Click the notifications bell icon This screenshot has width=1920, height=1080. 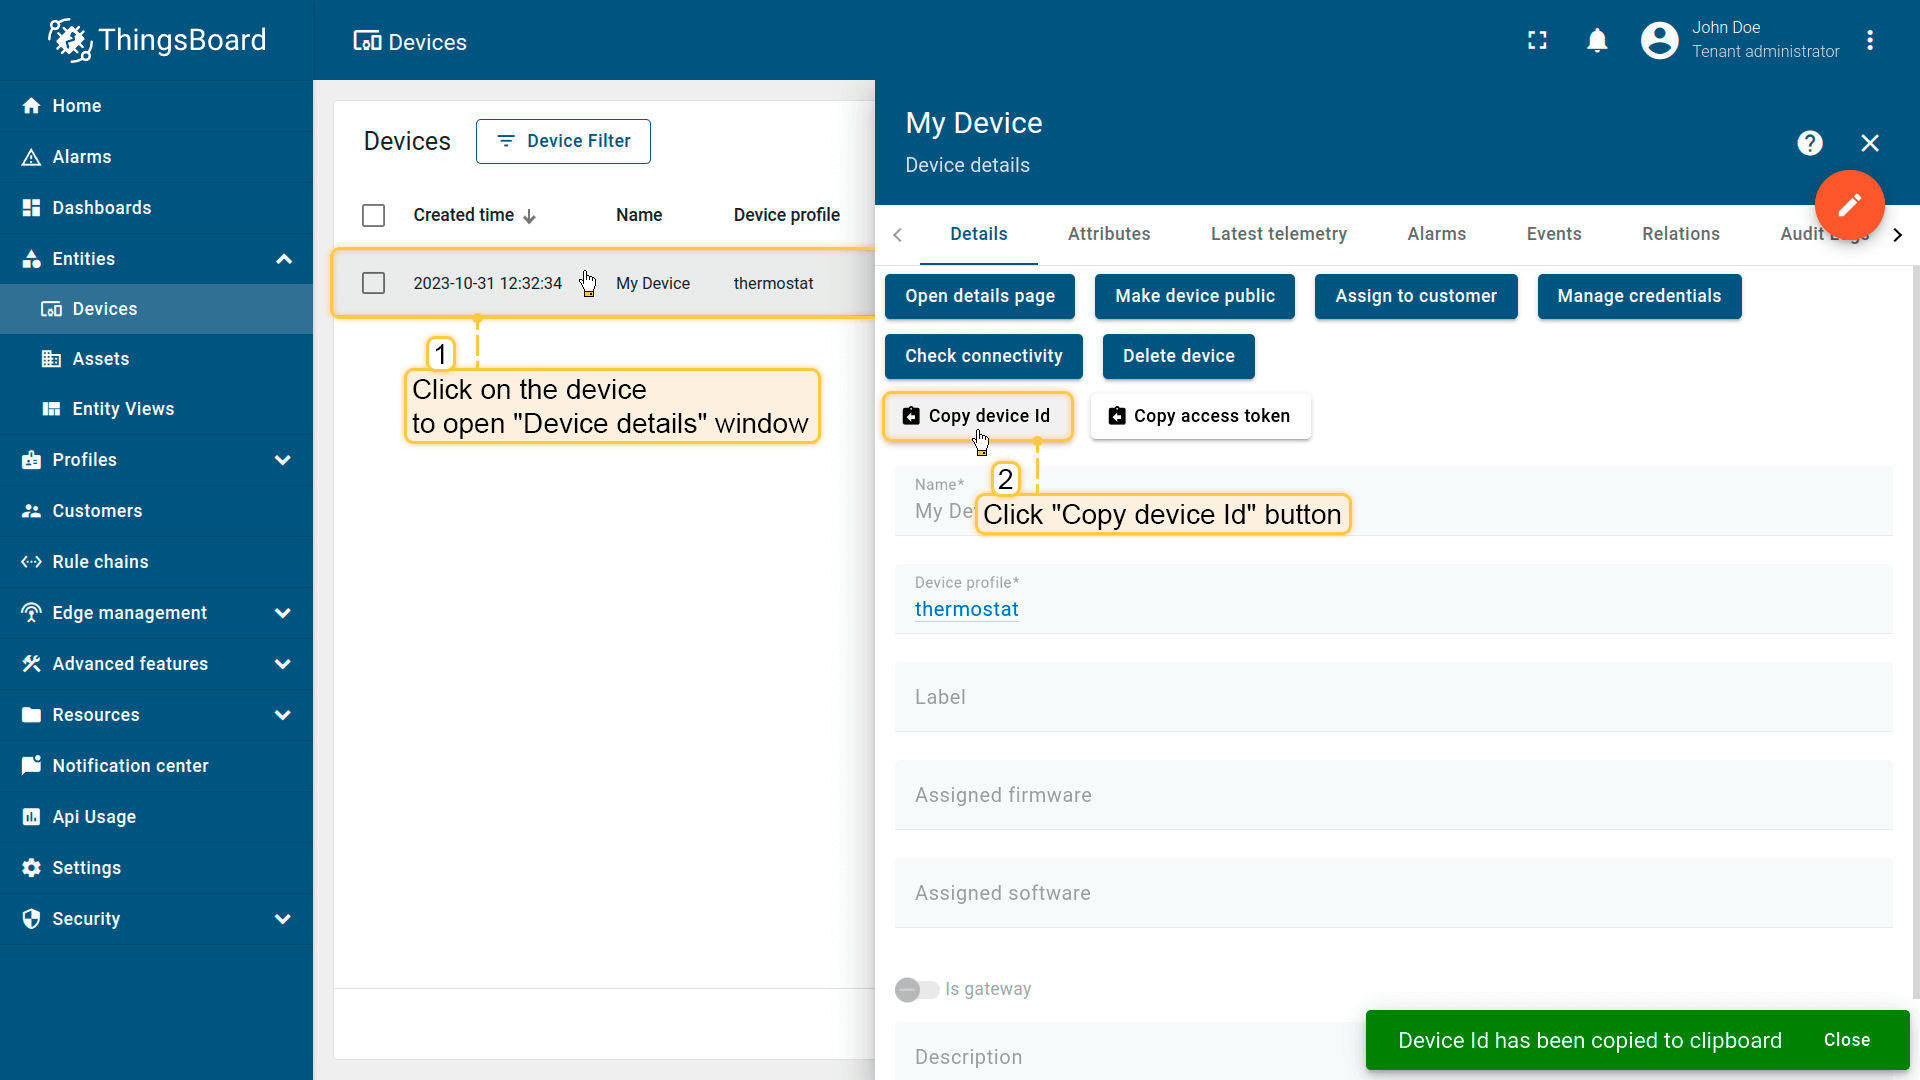pos(1597,40)
